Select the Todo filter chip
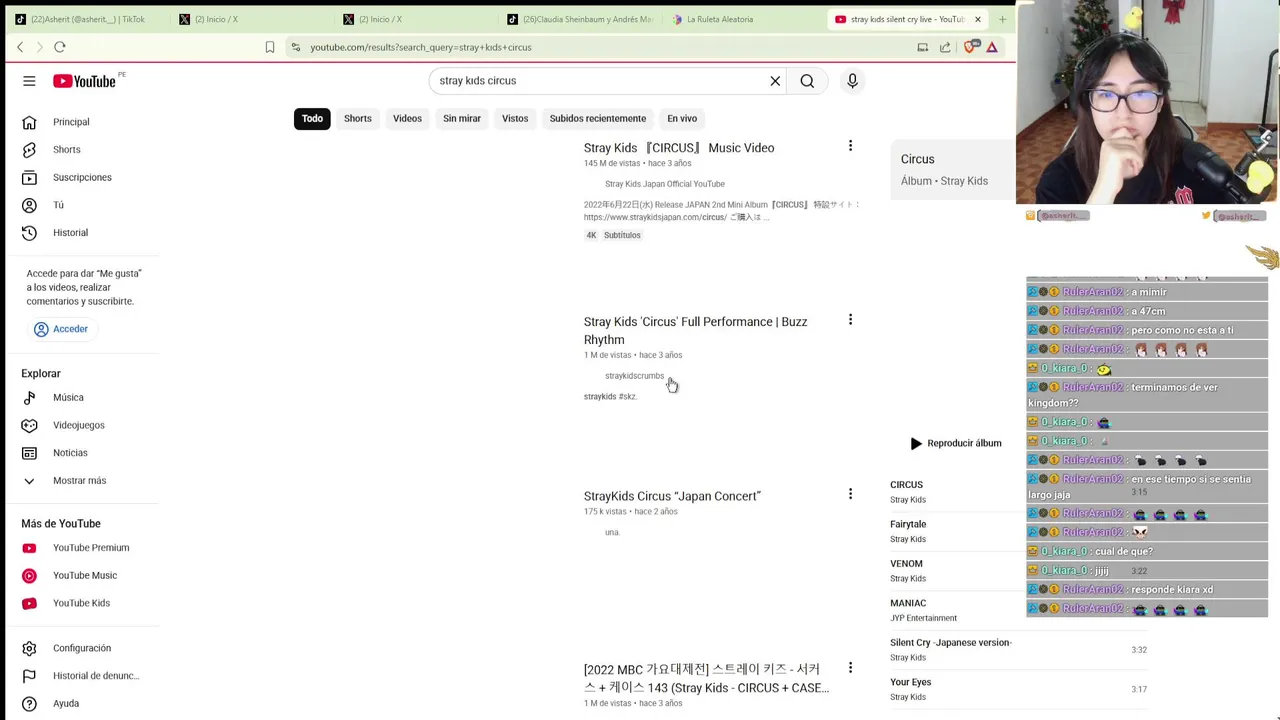Image resolution: width=1280 pixels, height=720 pixels. coord(312,118)
